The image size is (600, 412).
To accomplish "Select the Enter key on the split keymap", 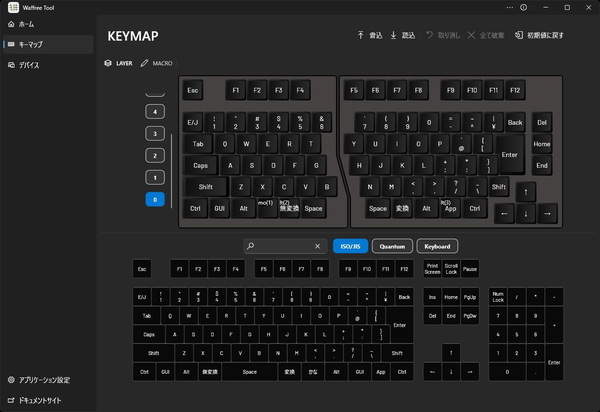I will point(510,155).
